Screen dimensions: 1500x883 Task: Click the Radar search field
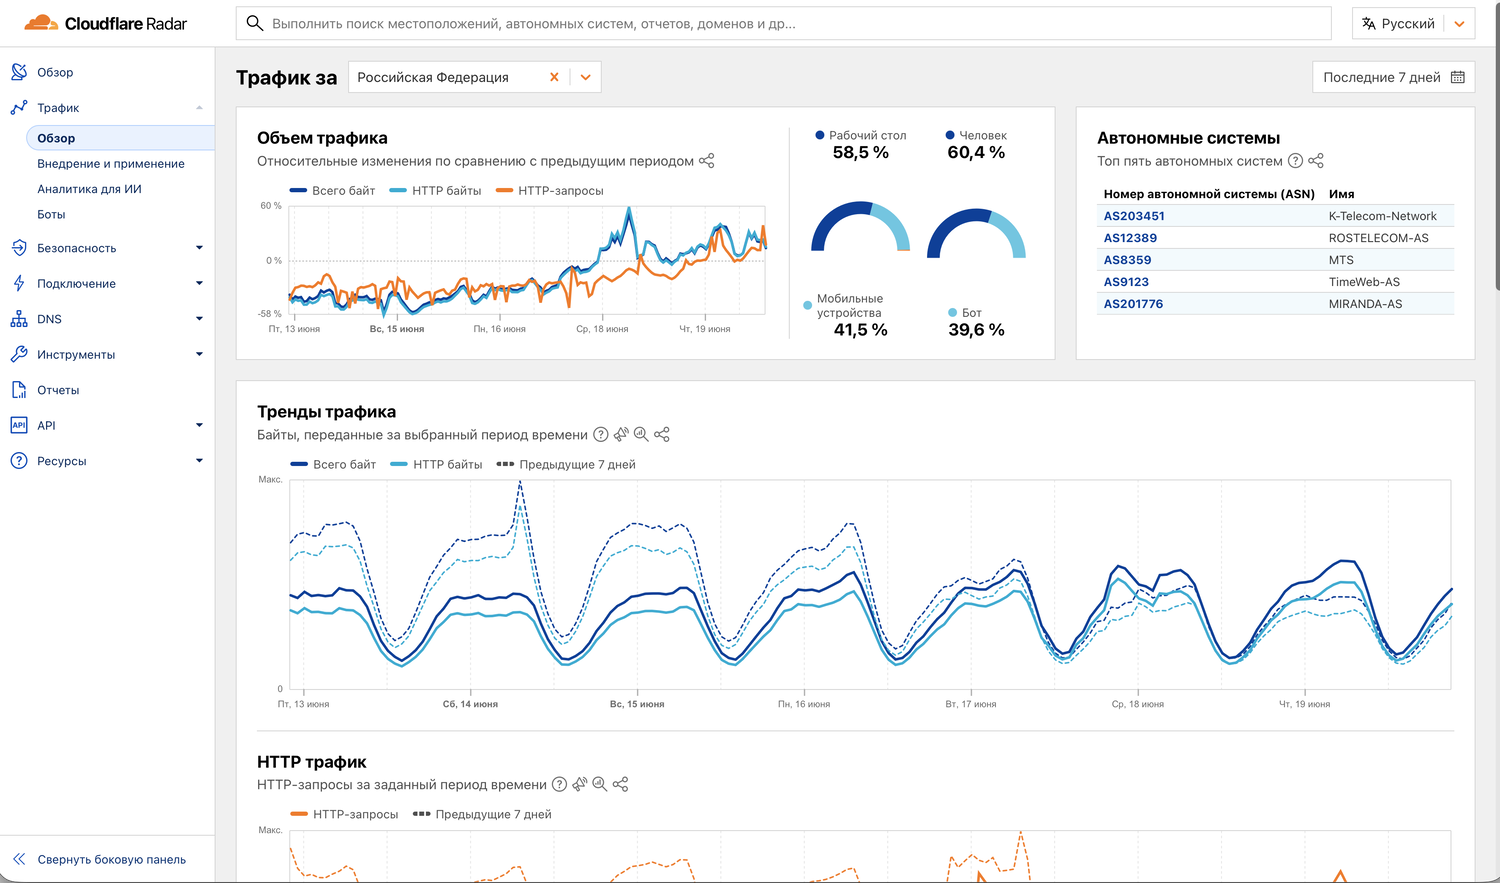(x=783, y=24)
